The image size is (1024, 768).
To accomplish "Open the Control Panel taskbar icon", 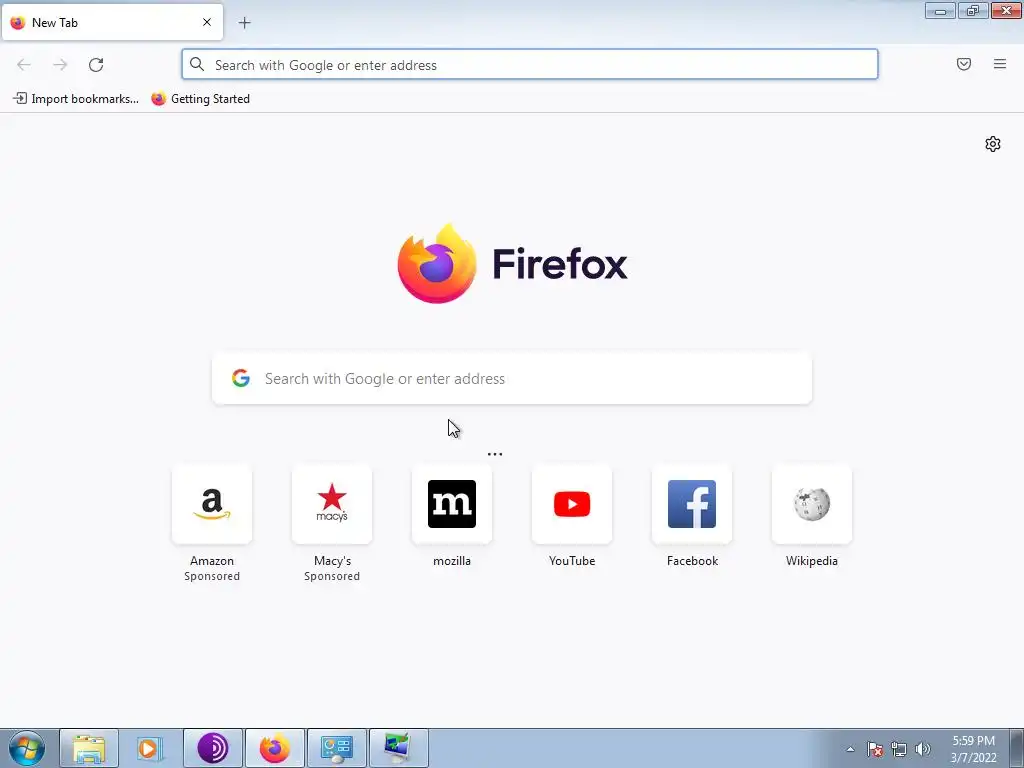I will click(337, 748).
